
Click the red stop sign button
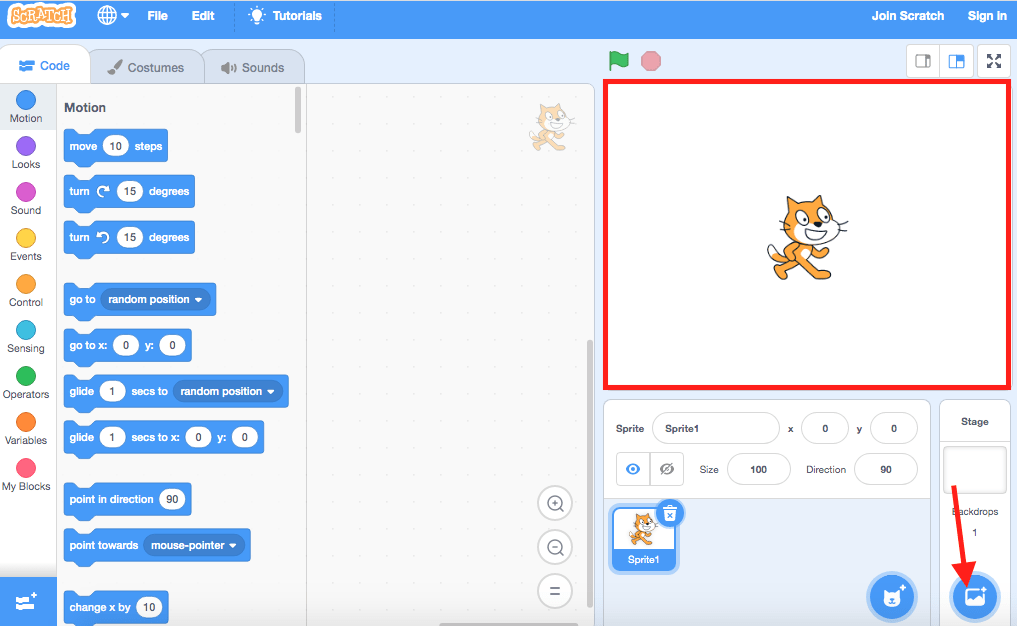pyautogui.click(x=651, y=61)
